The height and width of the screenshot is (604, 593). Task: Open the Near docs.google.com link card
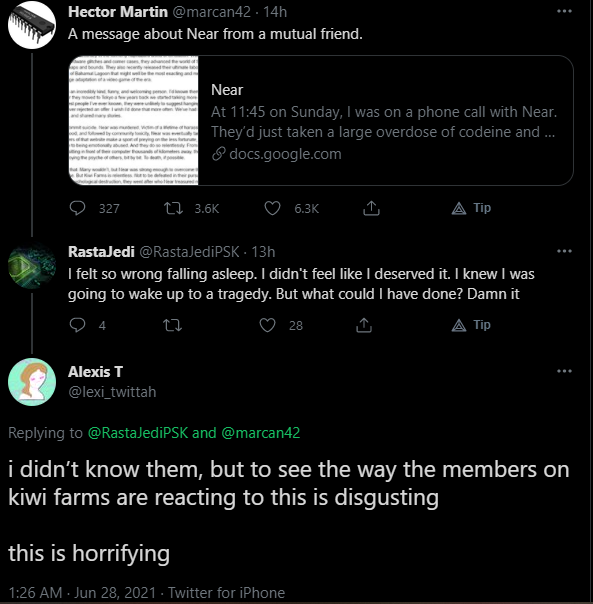tap(321, 121)
